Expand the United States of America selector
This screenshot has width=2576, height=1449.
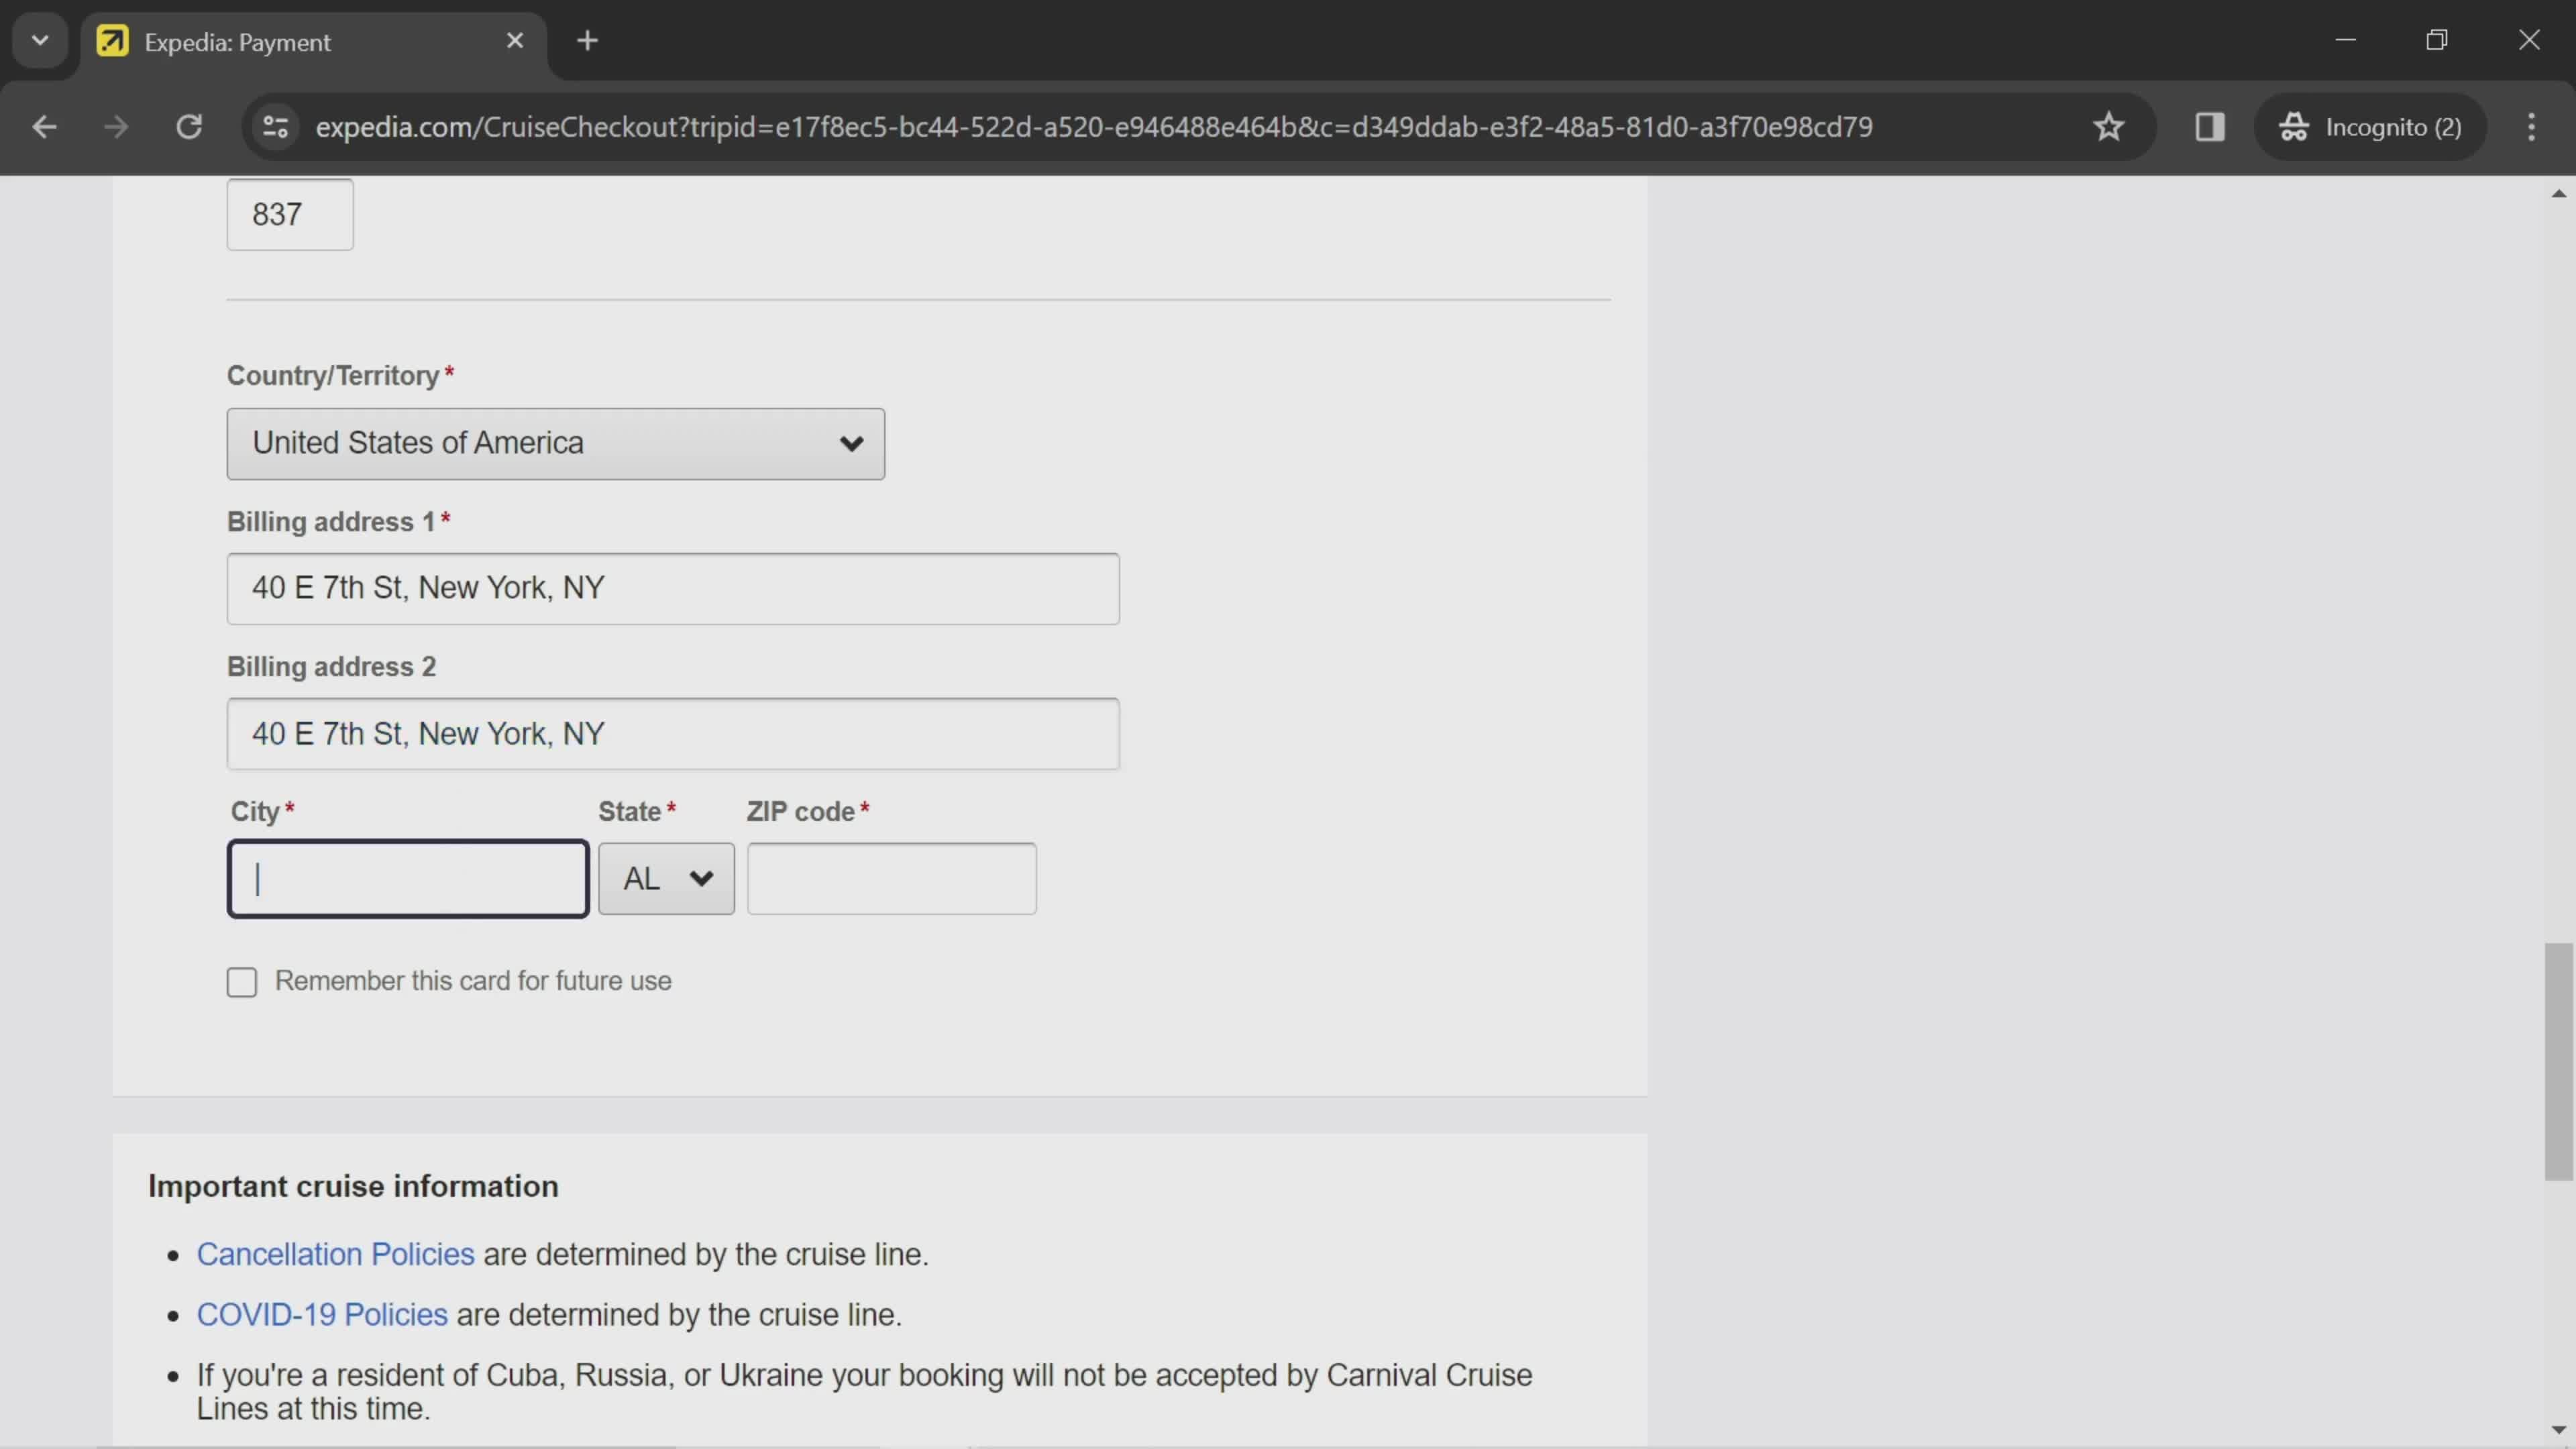tap(555, 442)
